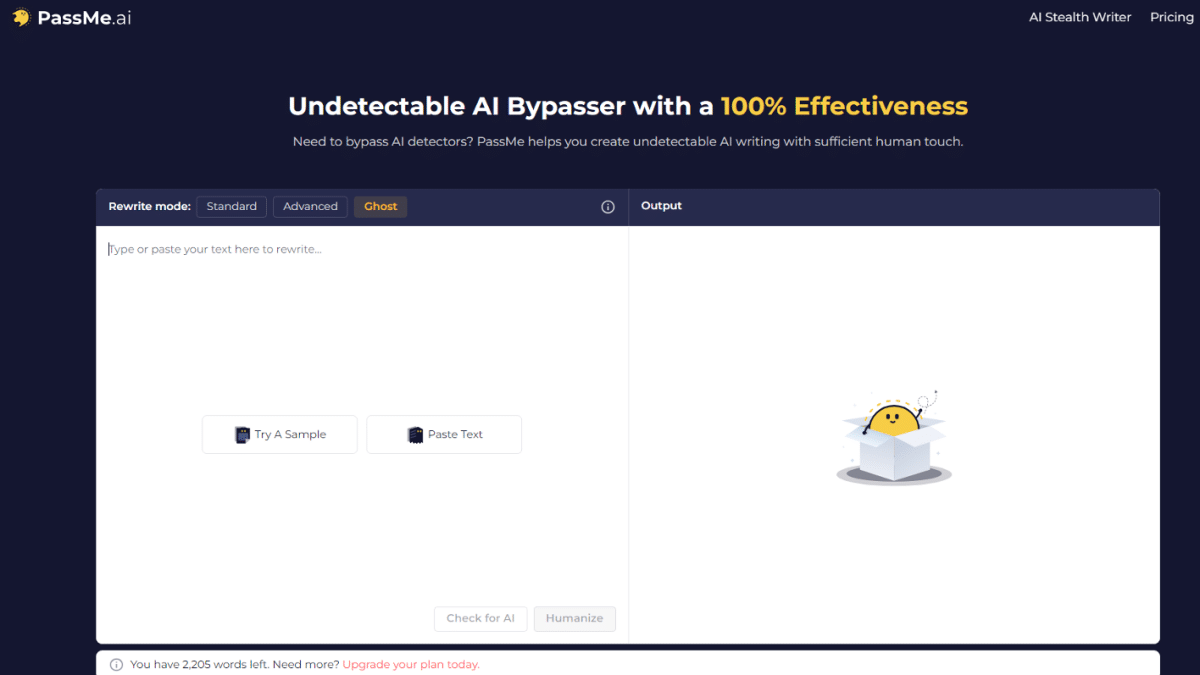The width and height of the screenshot is (1200, 675).
Task: Click the smiling sun mascot in the Output panel
Action: [x=893, y=420]
